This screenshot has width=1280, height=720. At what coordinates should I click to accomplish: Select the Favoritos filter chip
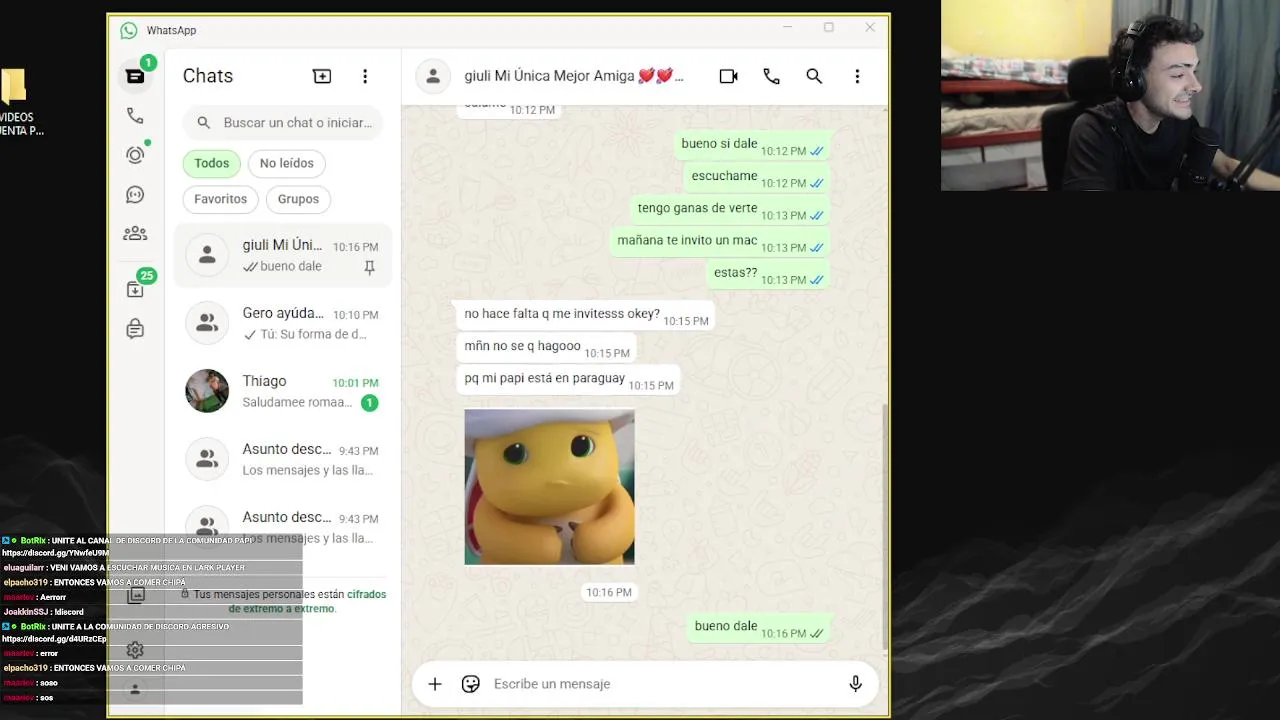click(x=221, y=199)
